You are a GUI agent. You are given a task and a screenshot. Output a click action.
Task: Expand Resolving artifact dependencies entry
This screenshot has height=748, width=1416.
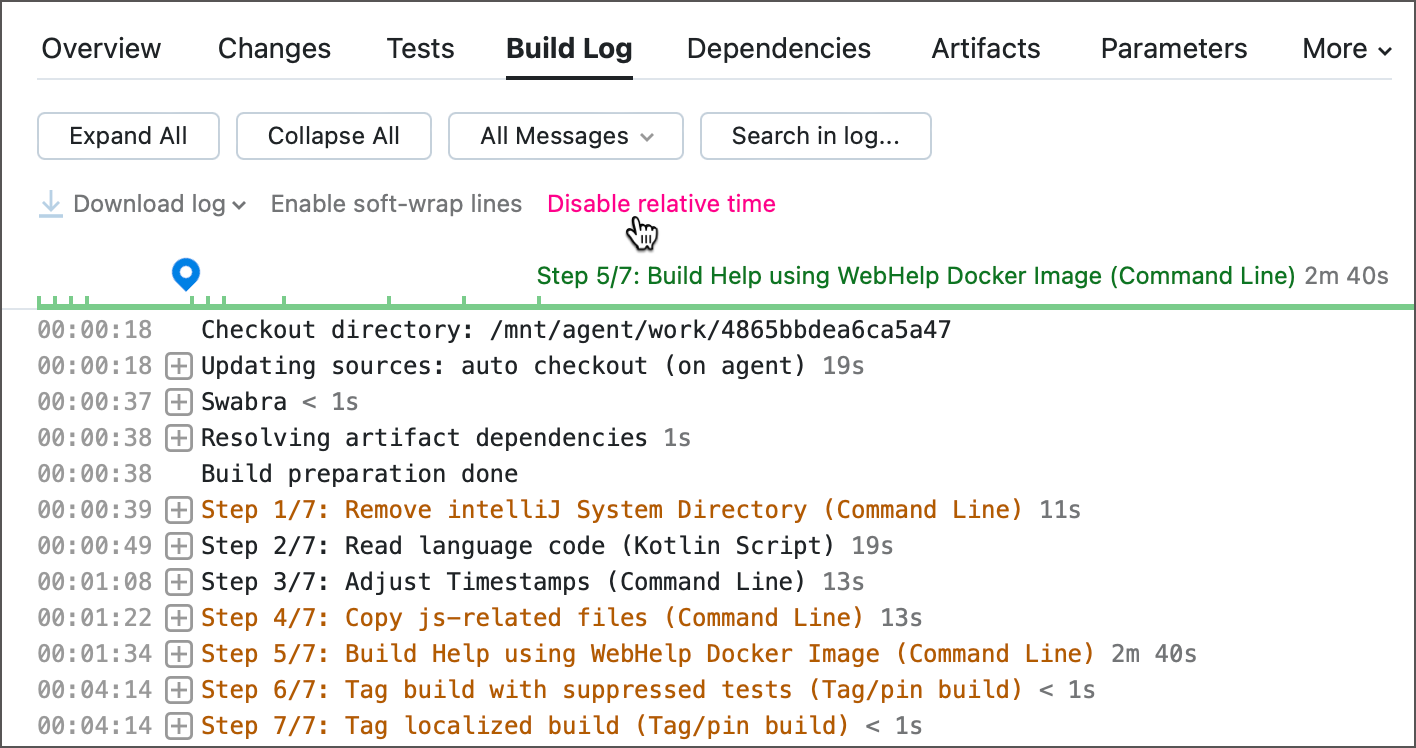(178, 438)
